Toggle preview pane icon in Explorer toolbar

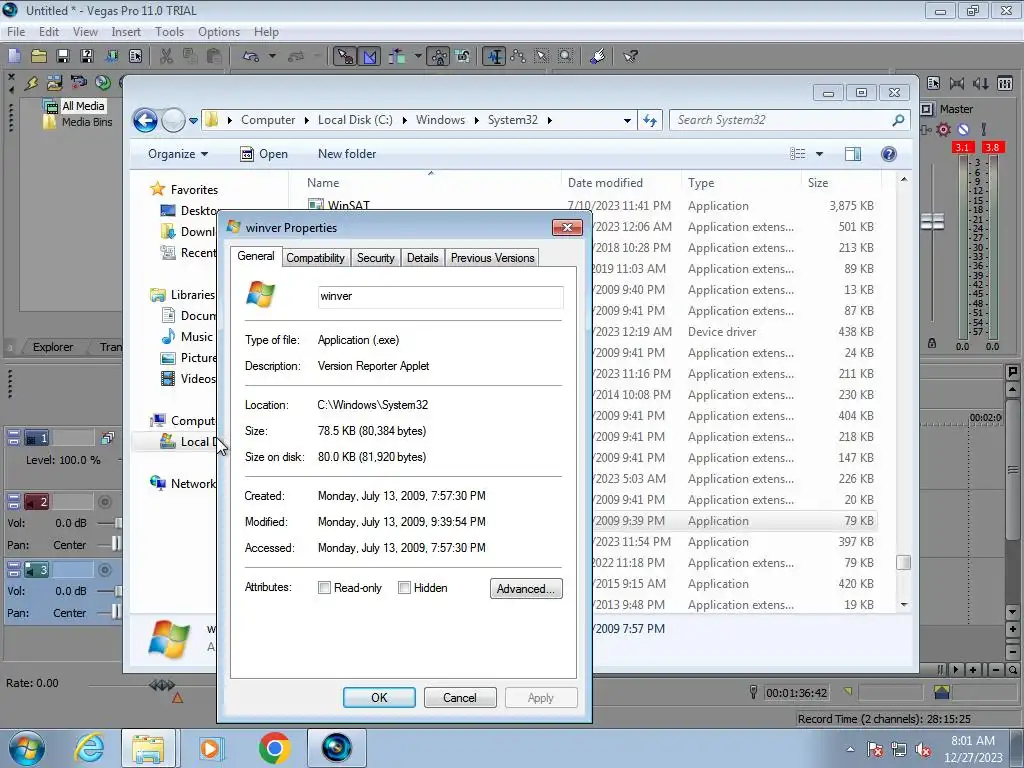click(x=853, y=154)
